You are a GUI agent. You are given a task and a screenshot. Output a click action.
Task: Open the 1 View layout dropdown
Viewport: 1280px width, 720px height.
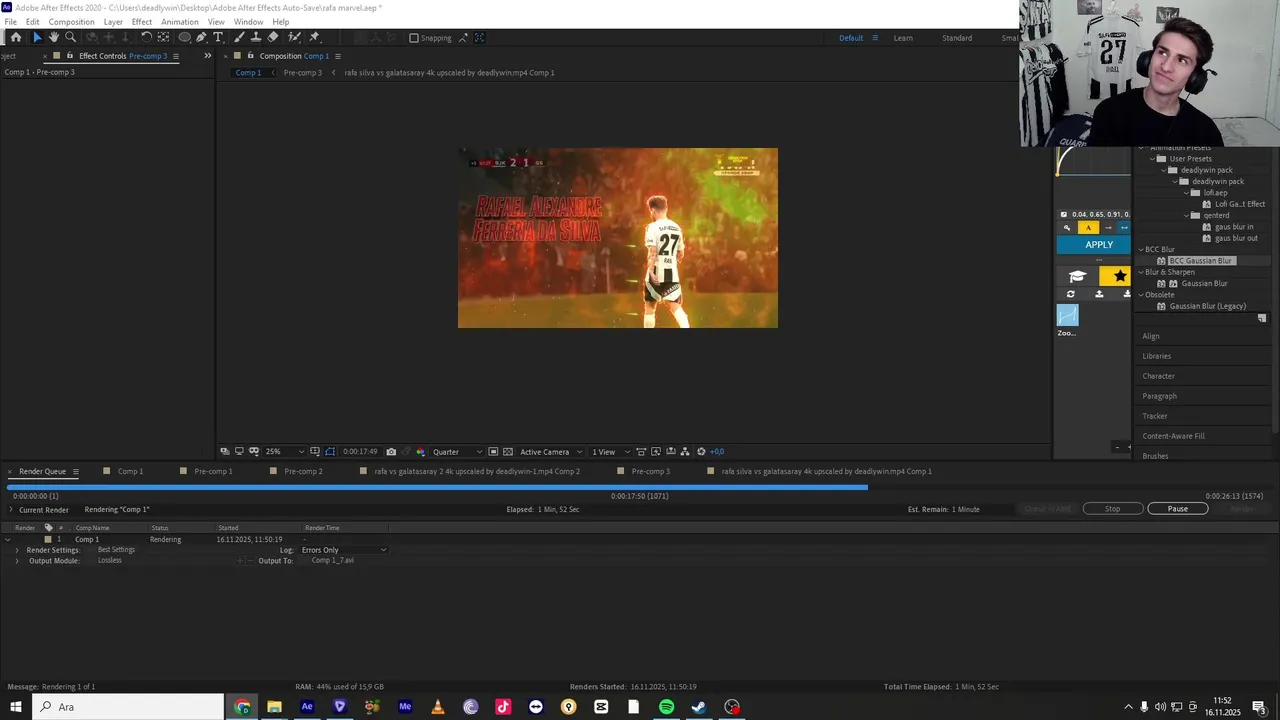[x=610, y=452]
